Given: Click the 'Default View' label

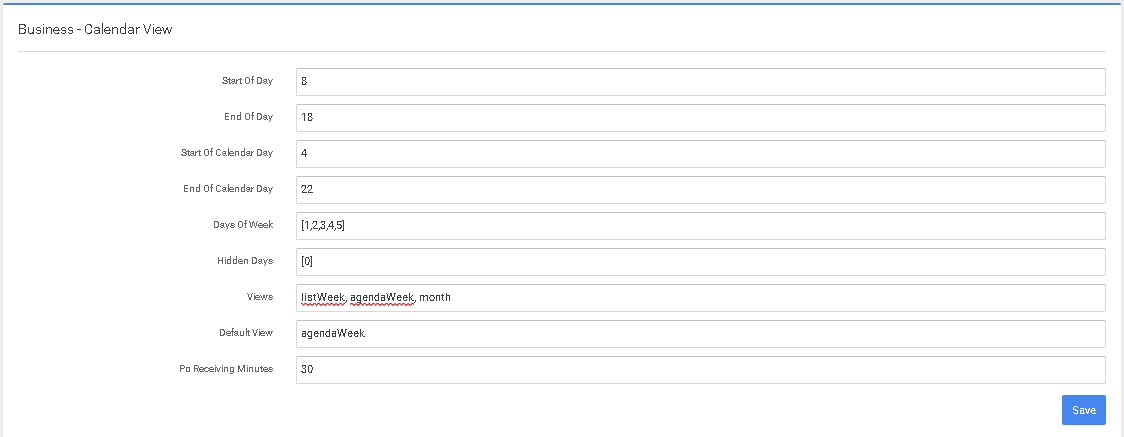Looking at the screenshot, I should 246,333.
